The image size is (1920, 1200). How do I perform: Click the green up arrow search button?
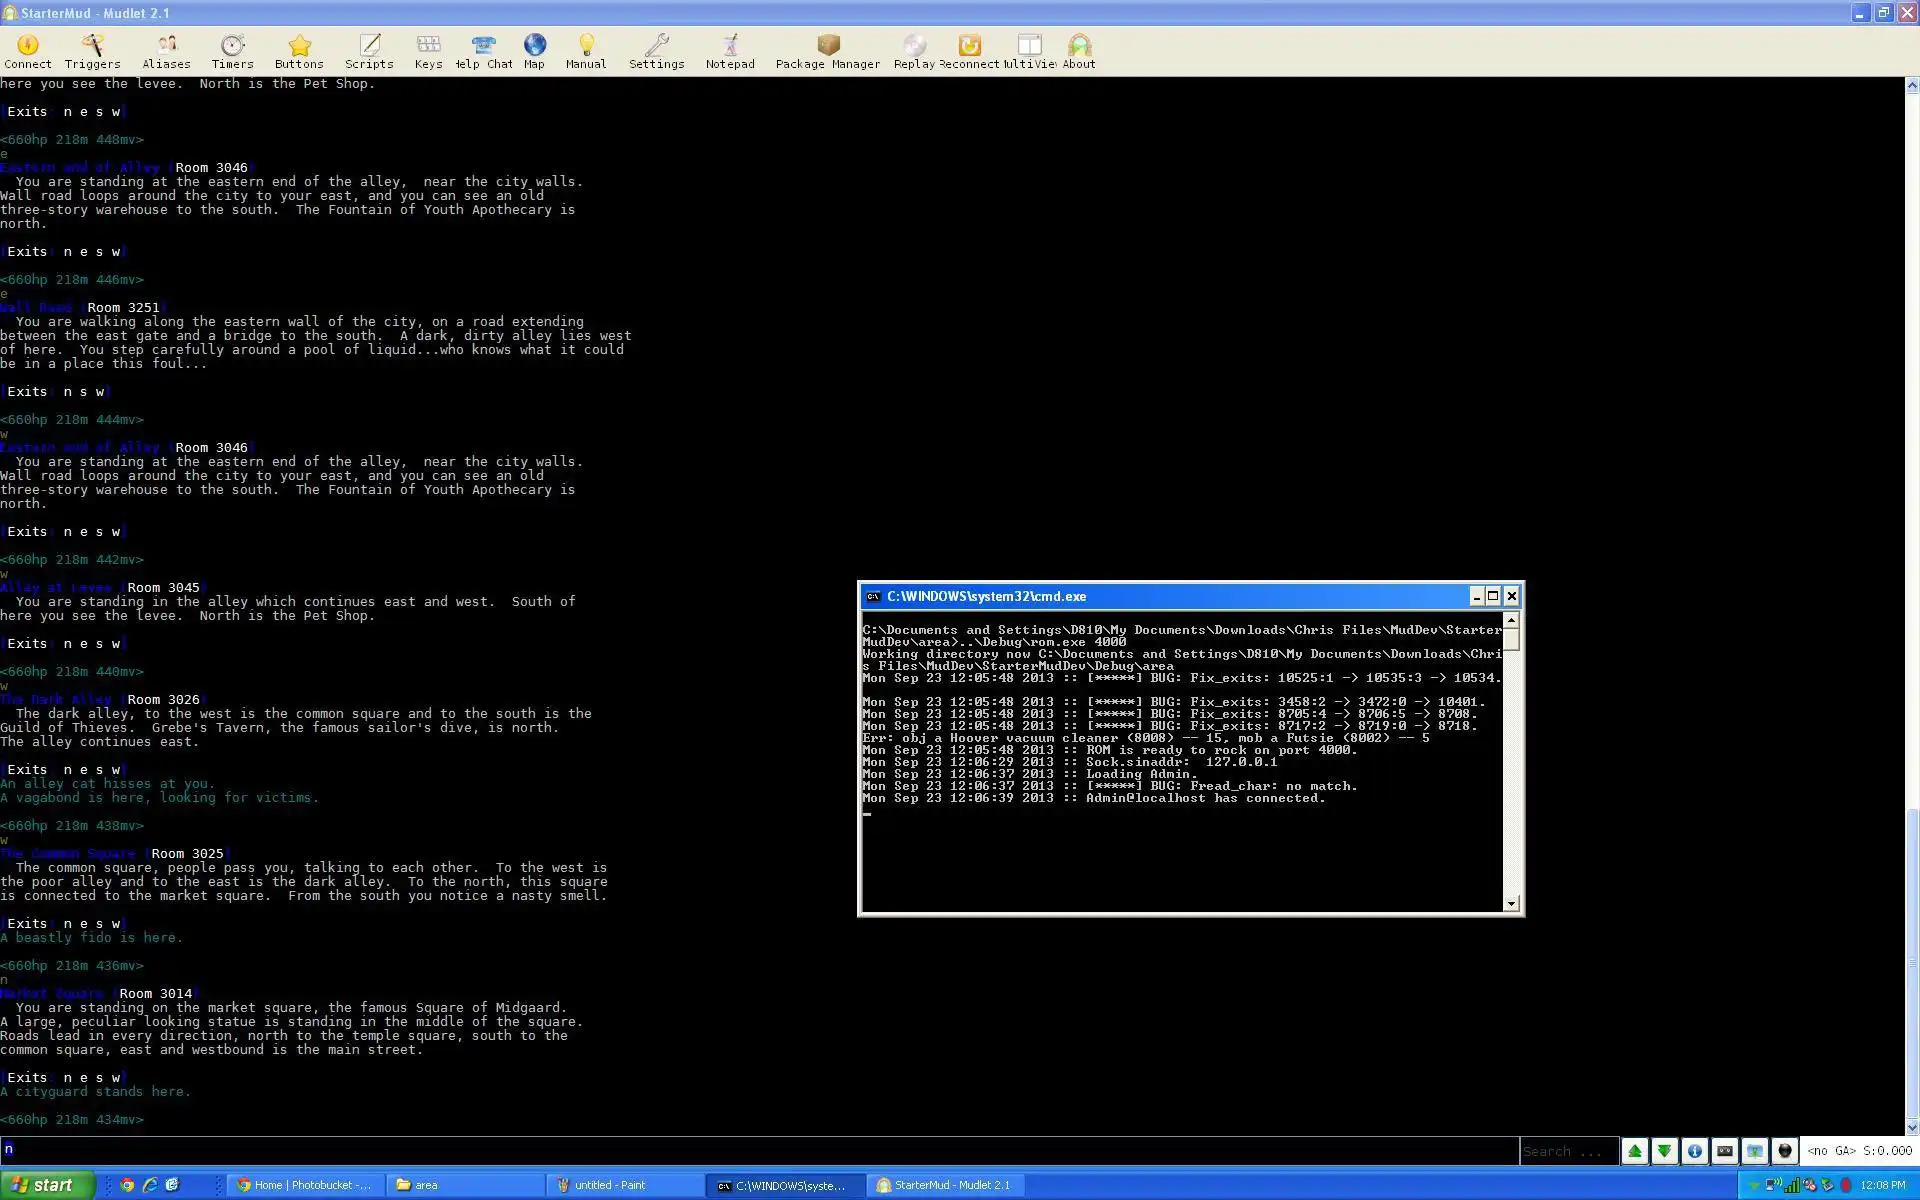click(x=1635, y=1151)
